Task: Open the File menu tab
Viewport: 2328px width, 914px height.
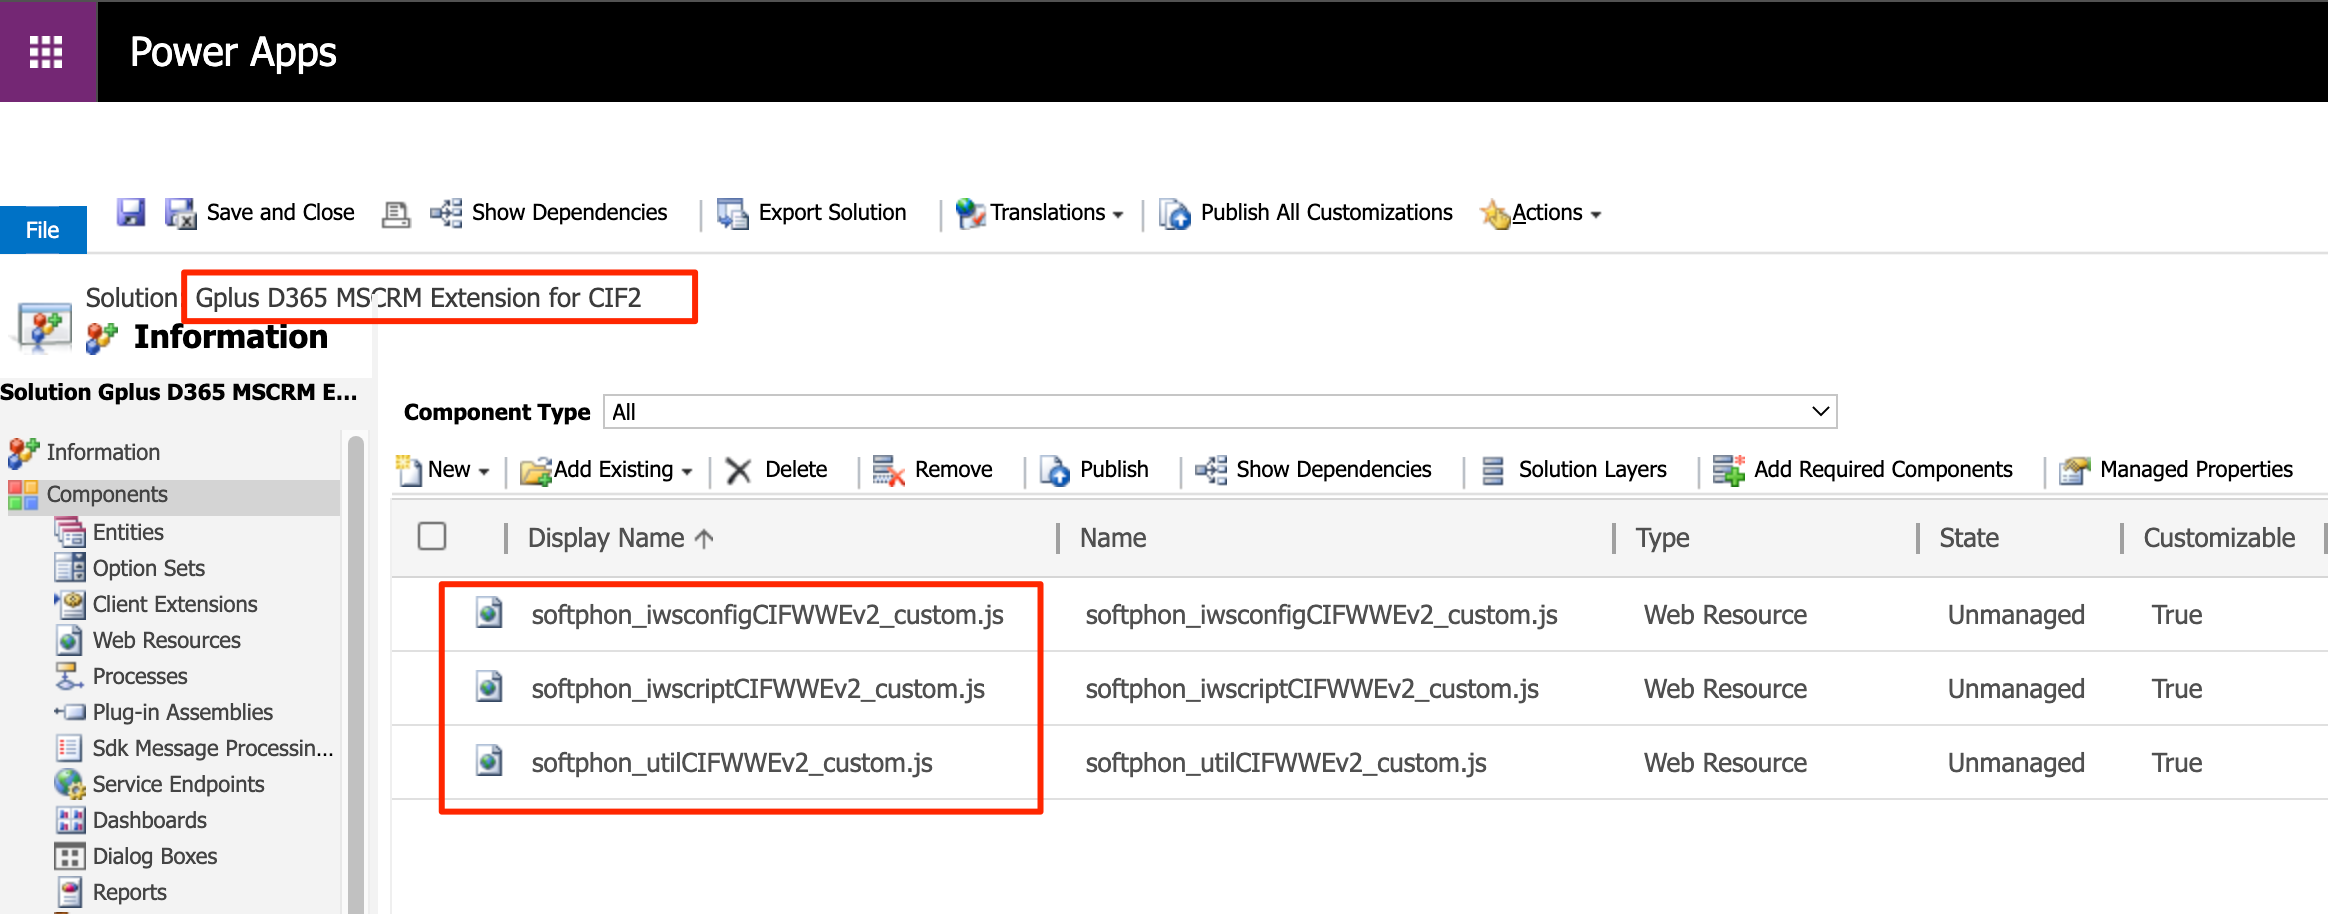Action: pos(43,230)
